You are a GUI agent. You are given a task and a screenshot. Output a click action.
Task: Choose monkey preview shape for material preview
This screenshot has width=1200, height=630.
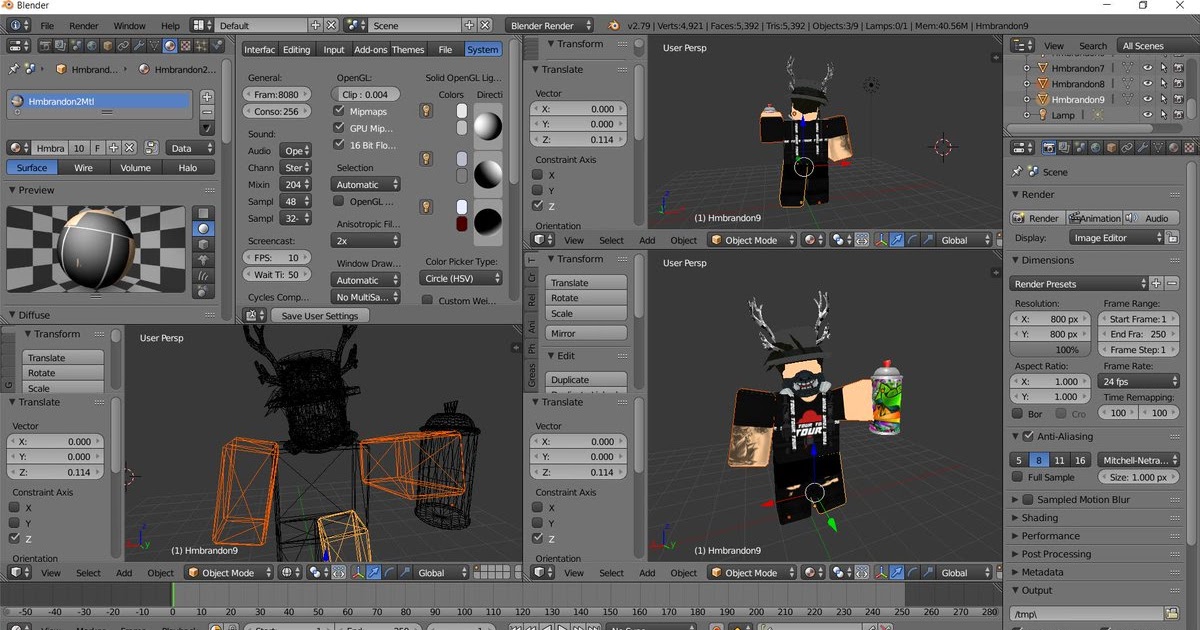coord(204,260)
